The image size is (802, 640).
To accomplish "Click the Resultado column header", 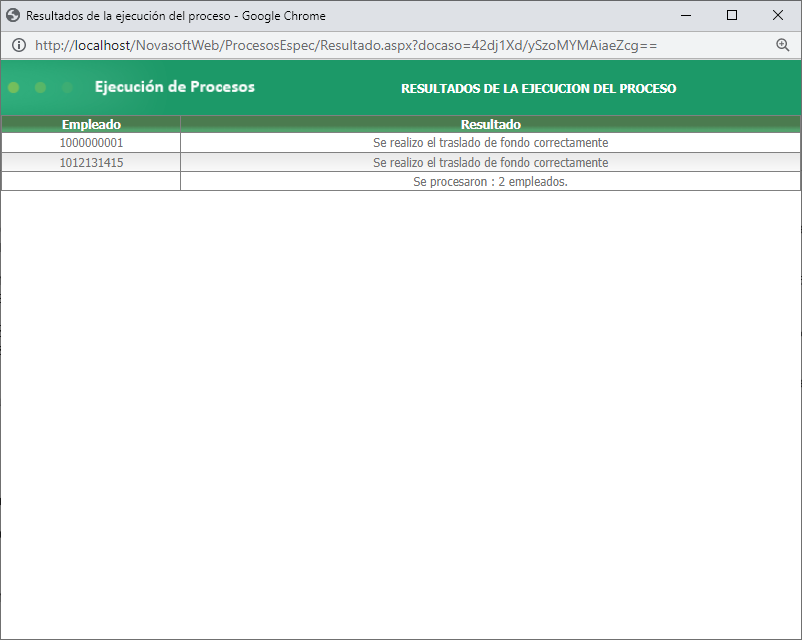I will (x=490, y=124).
